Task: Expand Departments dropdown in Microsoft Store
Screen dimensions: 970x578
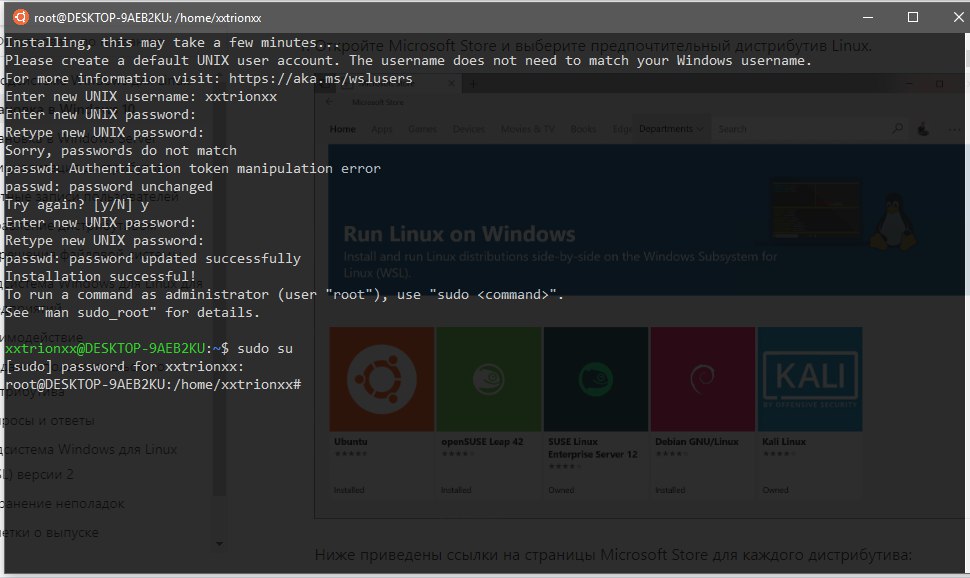Action: [671, 129]
